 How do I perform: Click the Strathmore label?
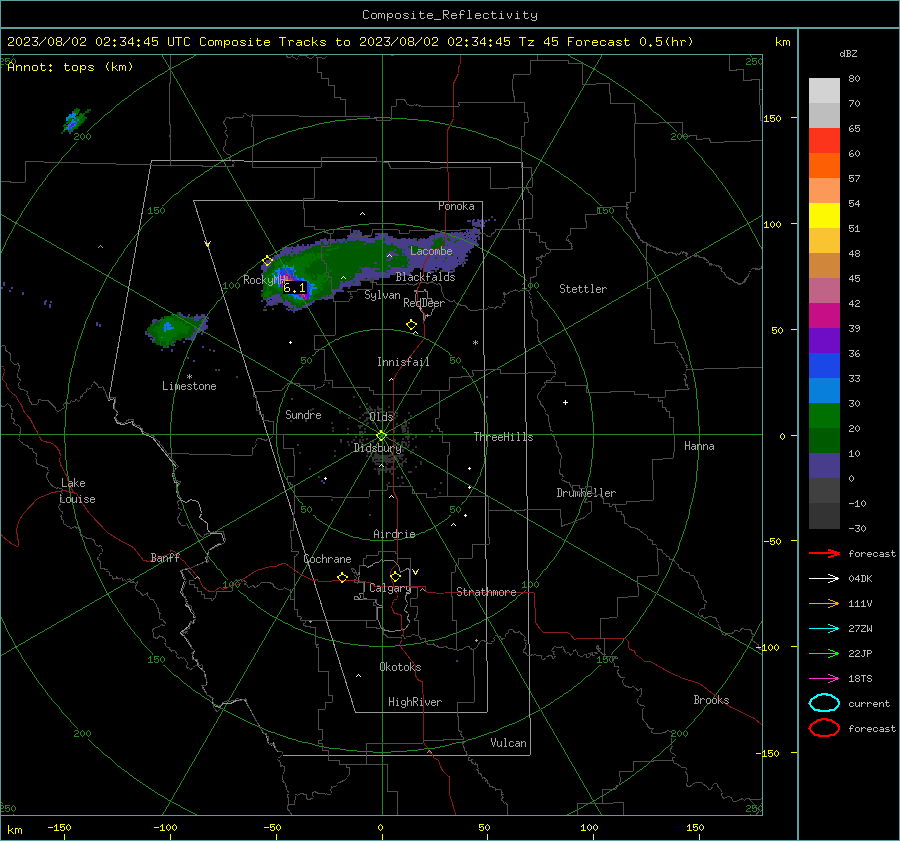[486, 592]
